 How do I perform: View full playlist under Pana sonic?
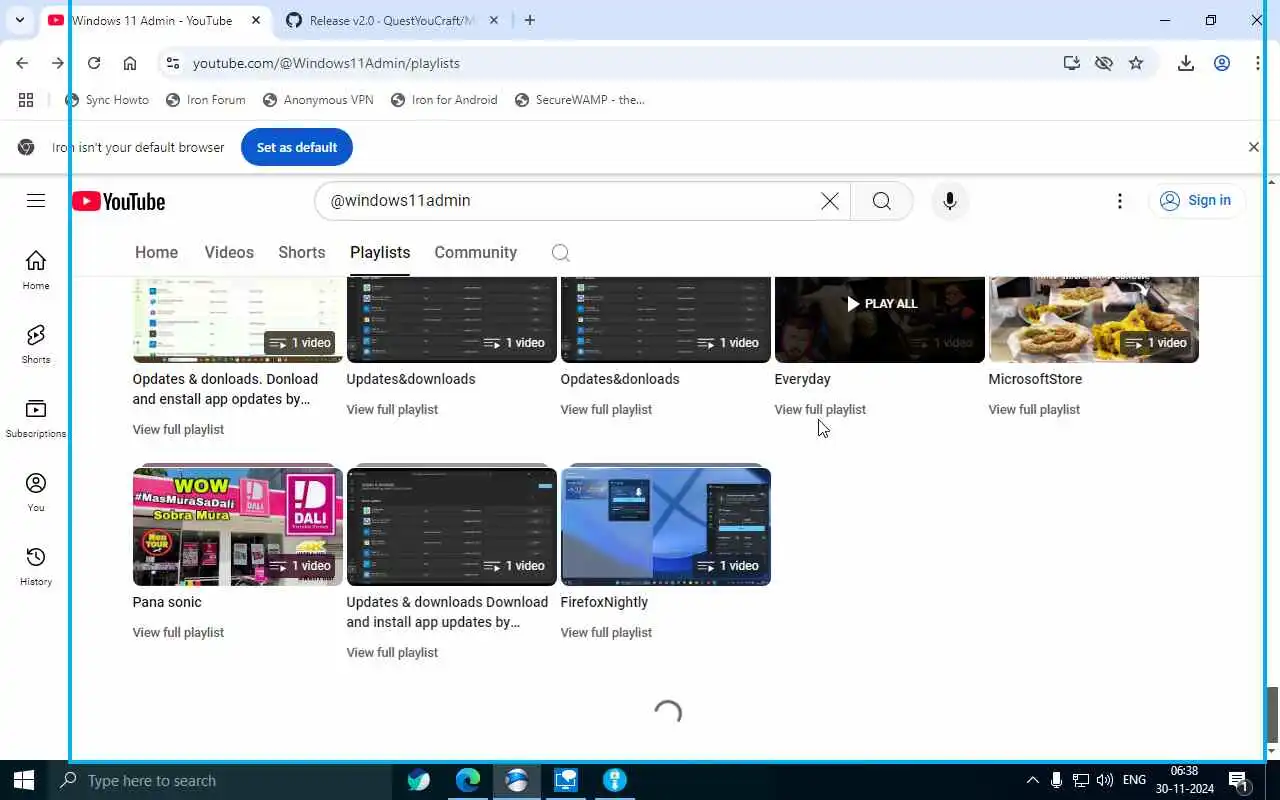[178, 632]
